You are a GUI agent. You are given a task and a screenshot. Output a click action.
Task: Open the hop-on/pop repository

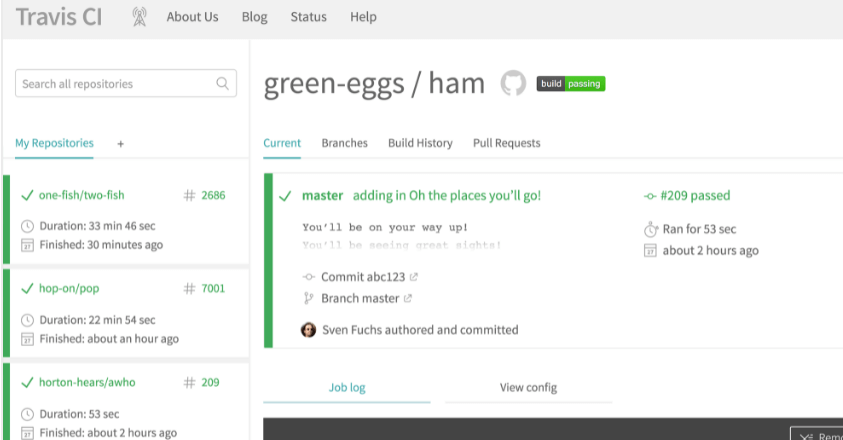(69, 288)
